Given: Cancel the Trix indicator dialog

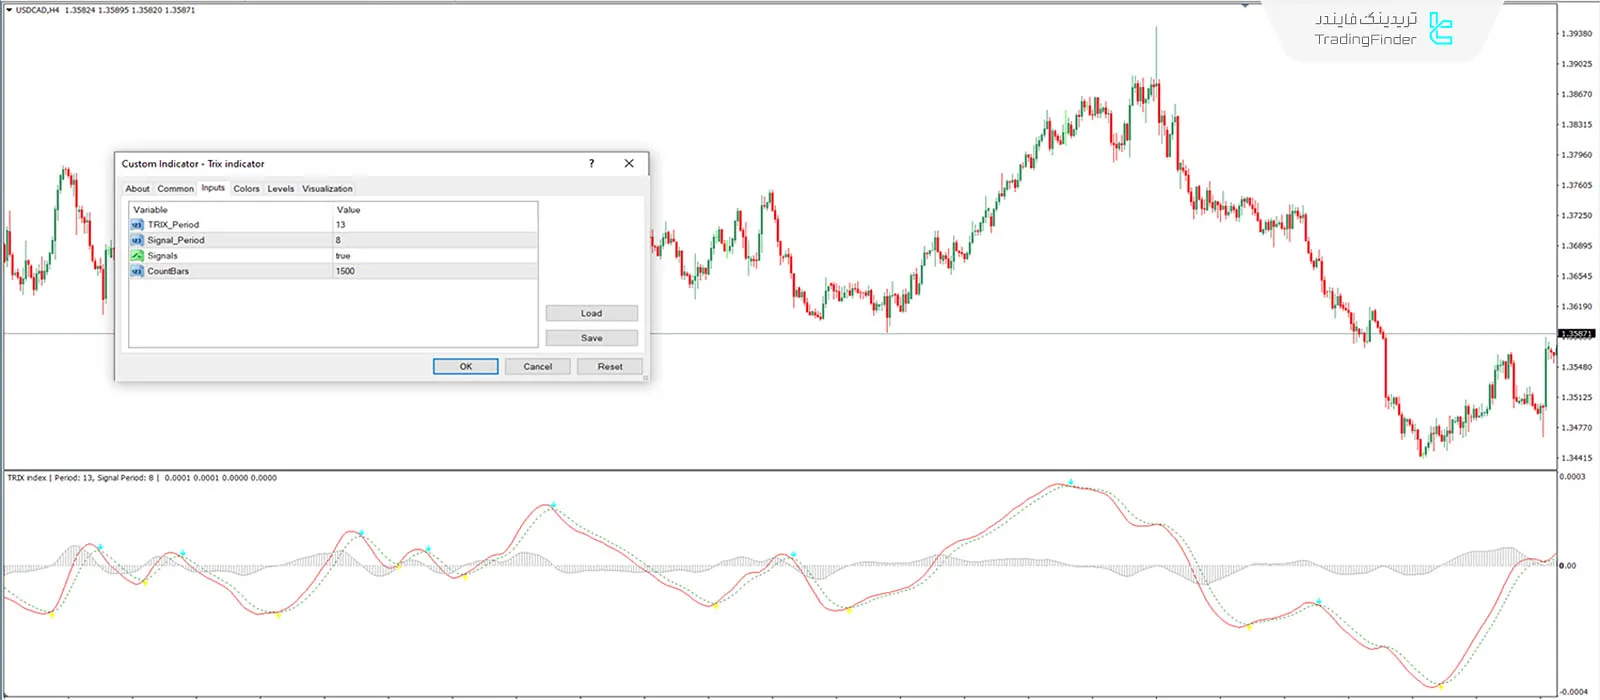Looking at the screenshot, I should point(537,367).
